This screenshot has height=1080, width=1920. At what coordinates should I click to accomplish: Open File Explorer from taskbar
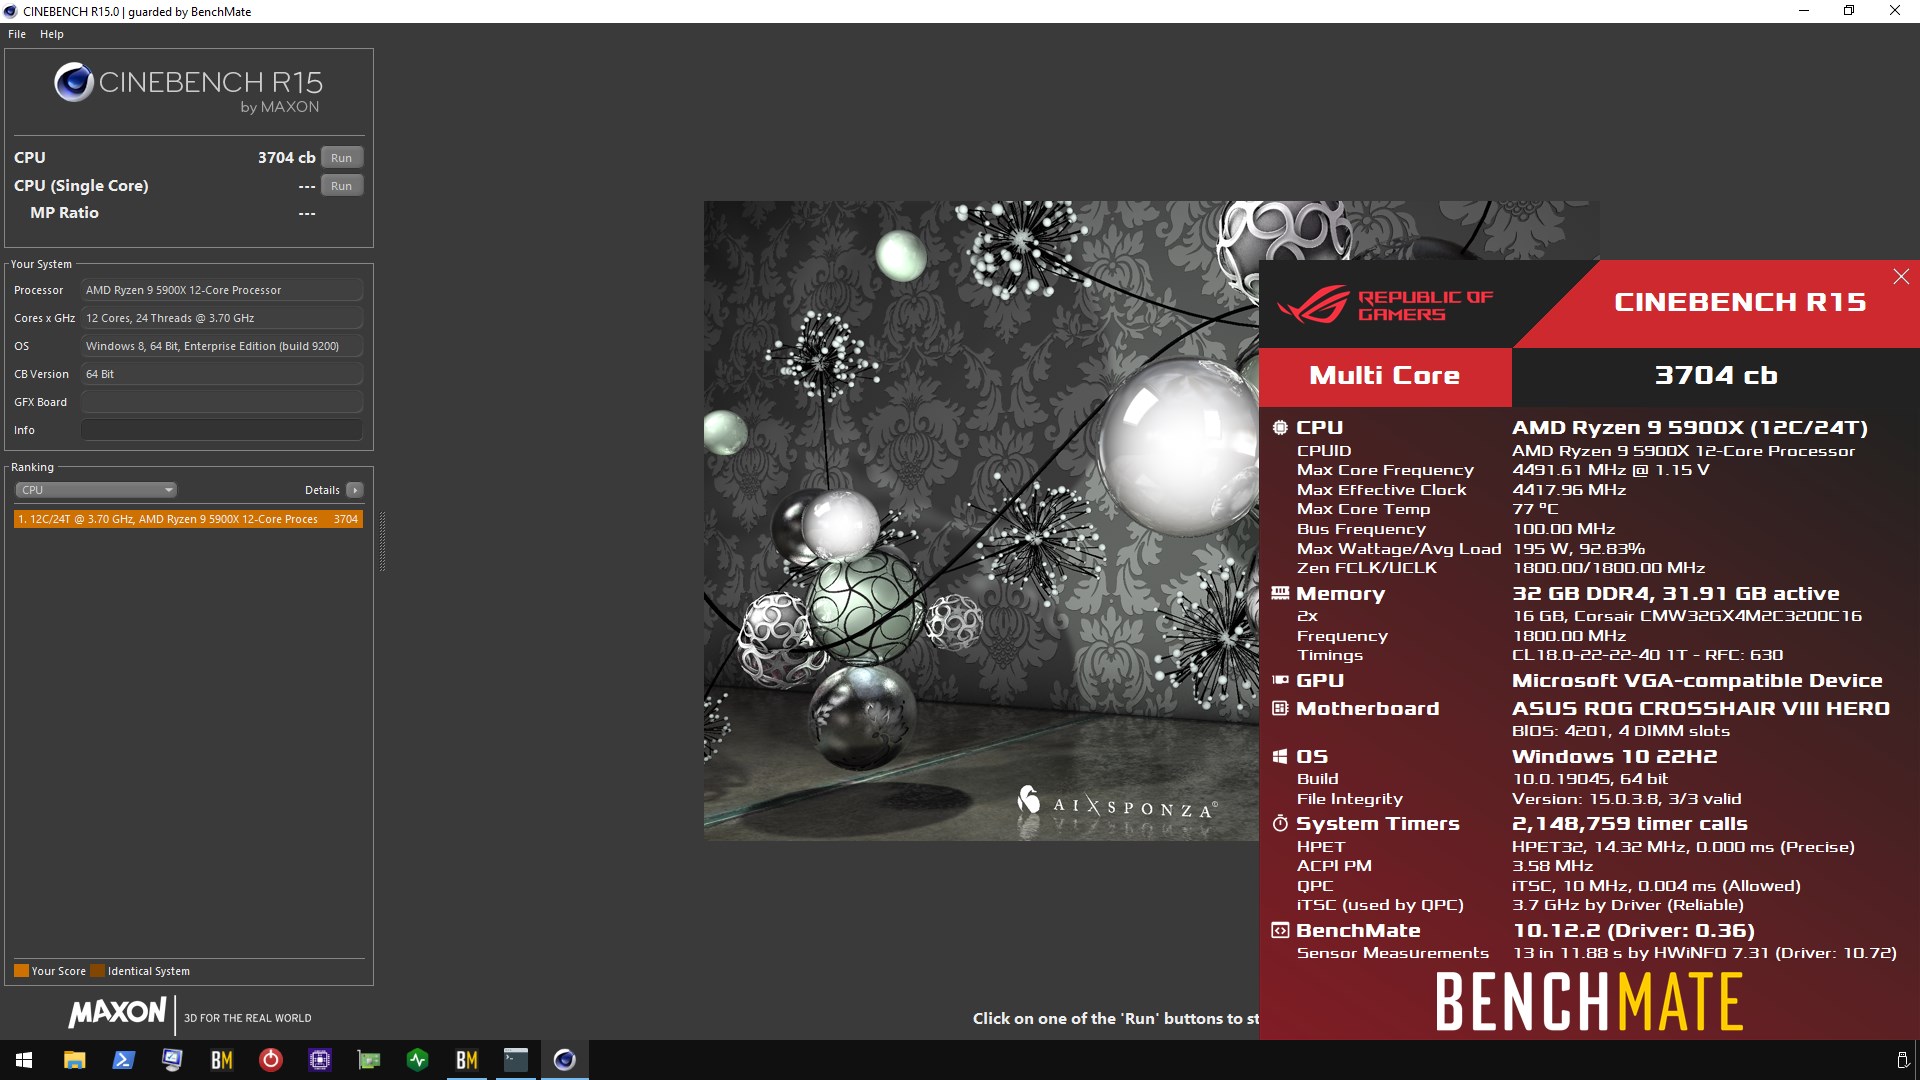(x=74, y=1060)
